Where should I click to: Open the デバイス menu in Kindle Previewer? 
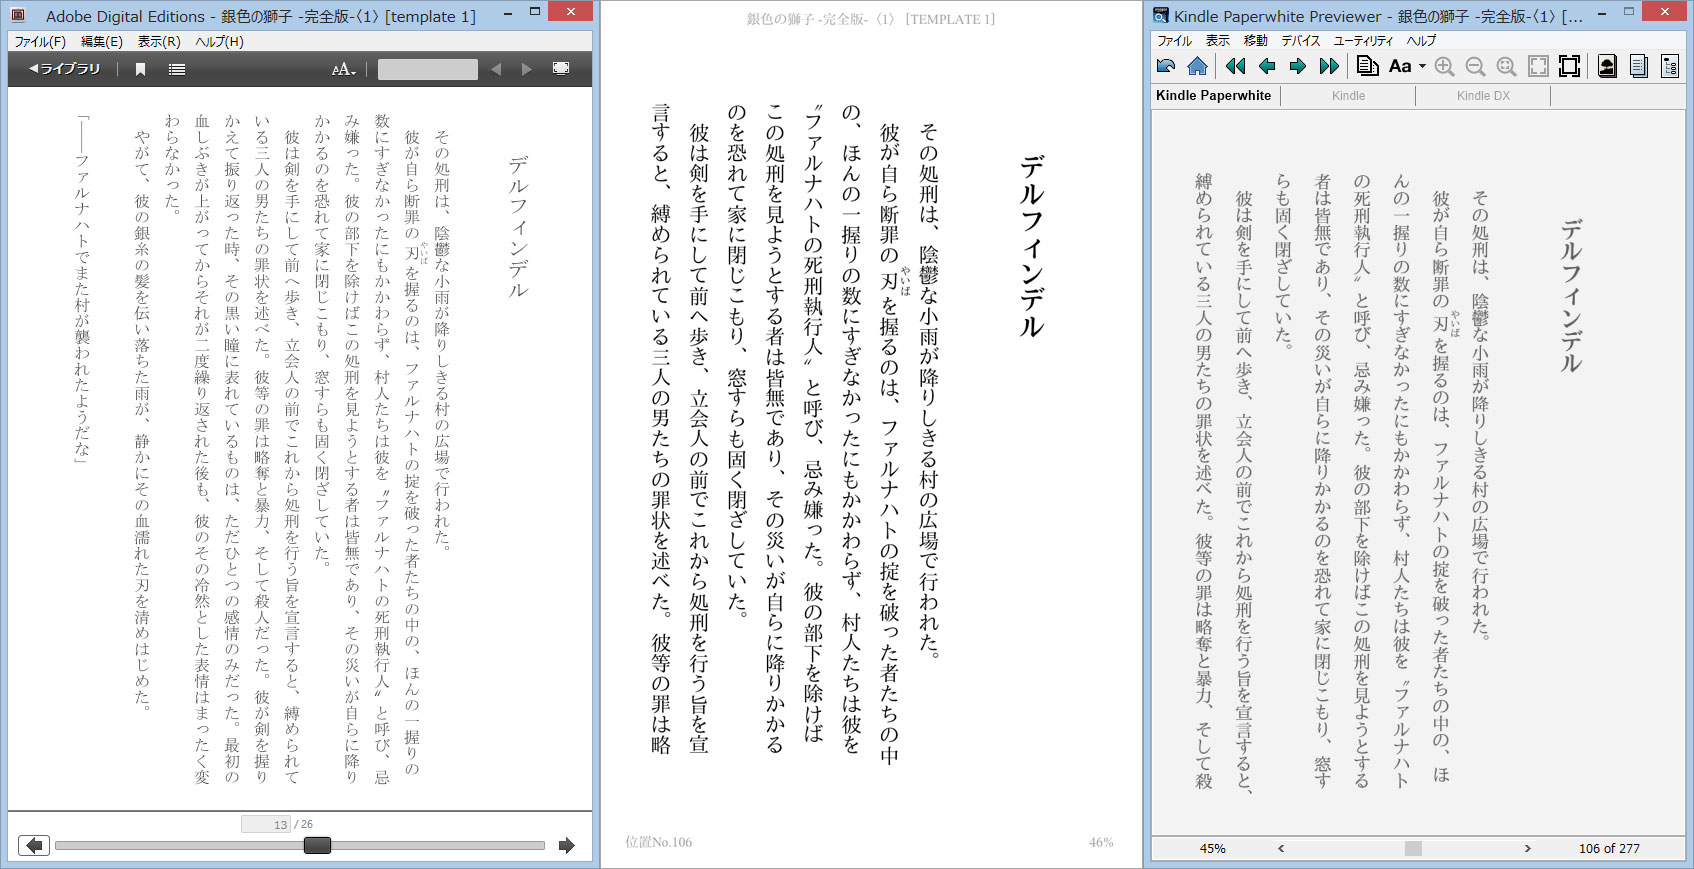[x=1301, y=41]
